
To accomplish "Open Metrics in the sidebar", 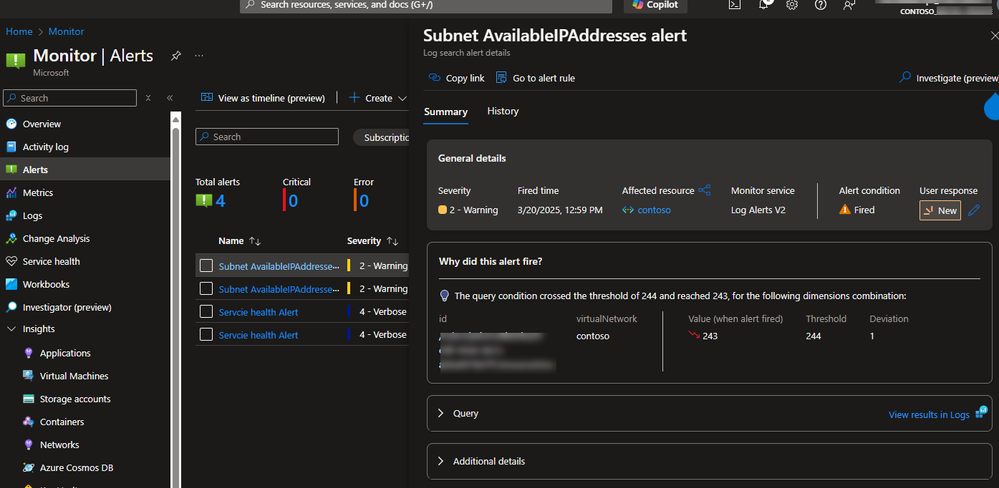I will click(x=38, y=193).
